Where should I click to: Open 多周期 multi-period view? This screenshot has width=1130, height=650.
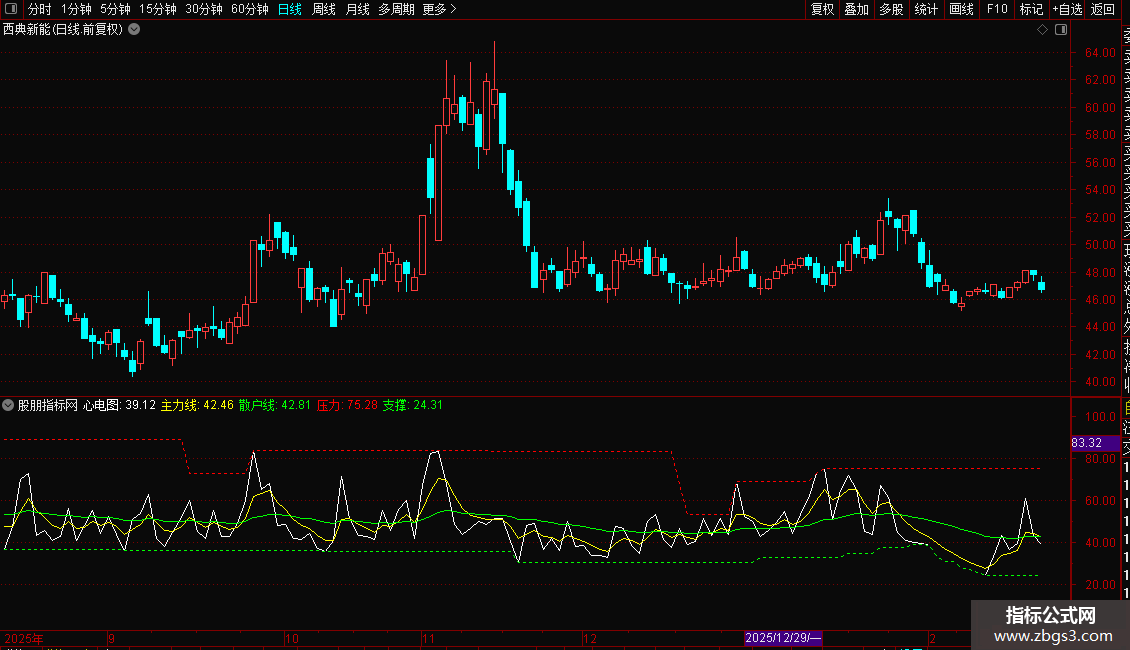pyautogui.click(x=396, y=9)
